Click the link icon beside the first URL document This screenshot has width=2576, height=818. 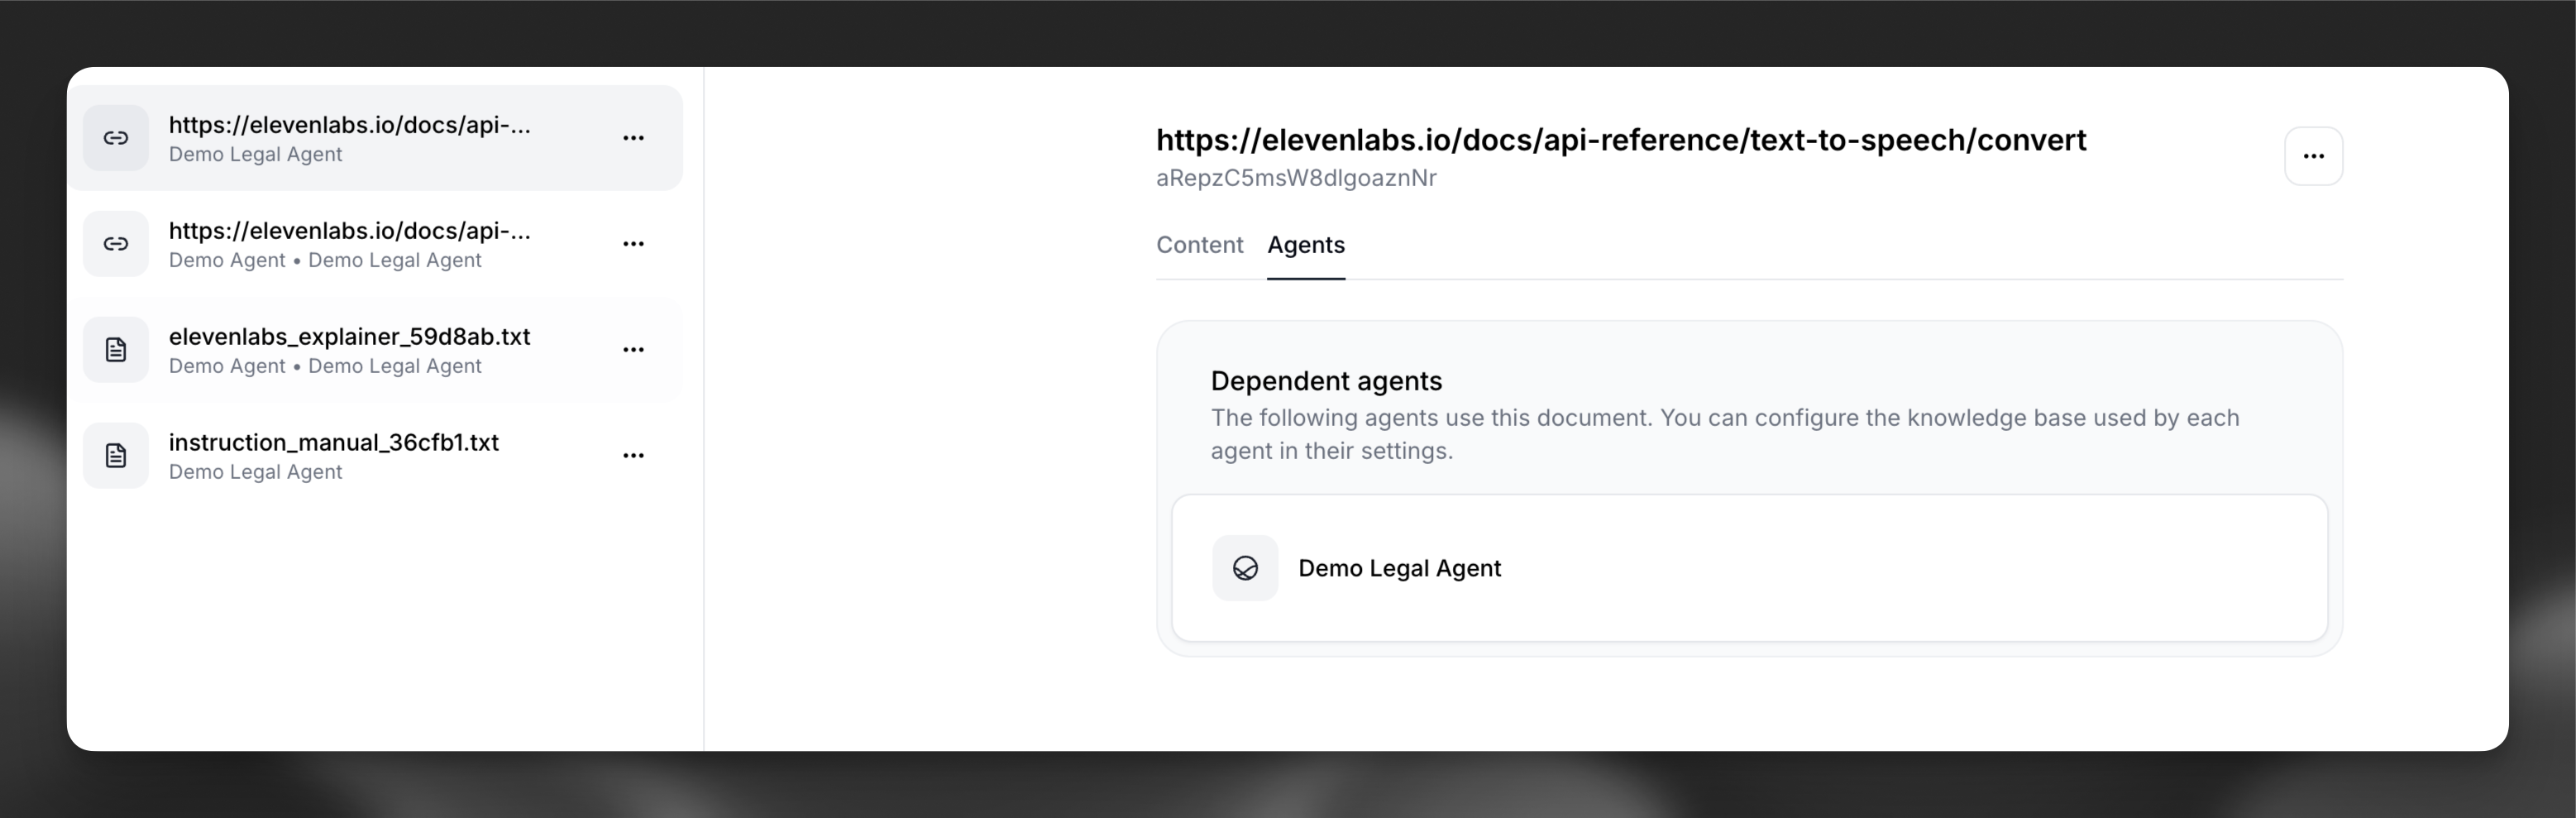tap(116, 138)
